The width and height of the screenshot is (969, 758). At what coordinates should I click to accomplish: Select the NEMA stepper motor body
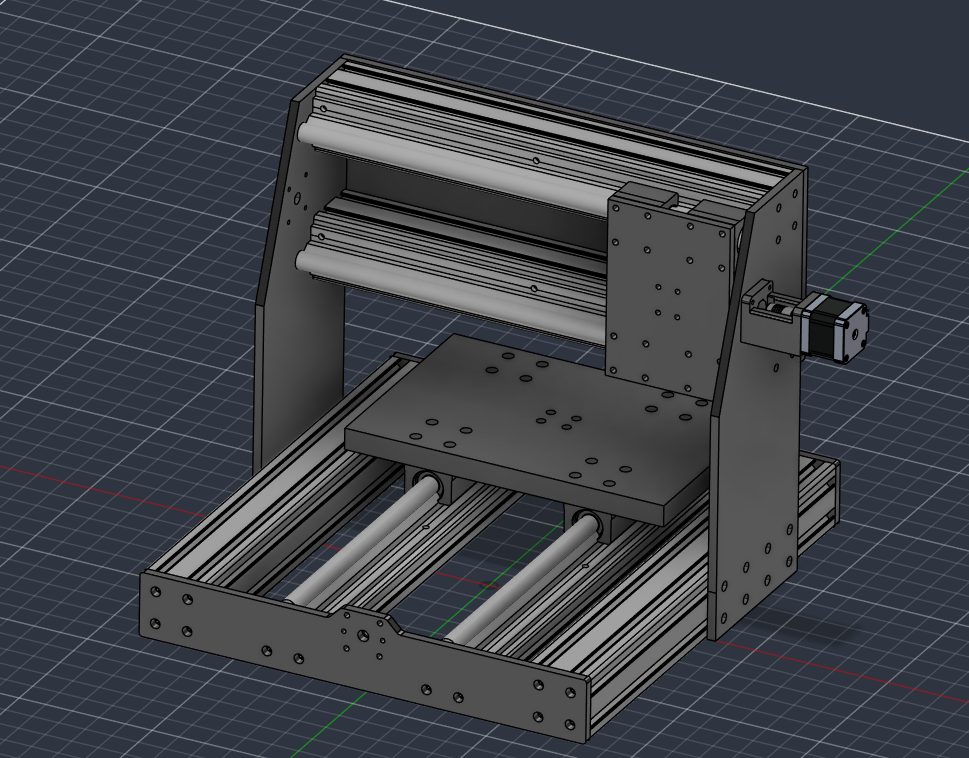tap(836, 327)
